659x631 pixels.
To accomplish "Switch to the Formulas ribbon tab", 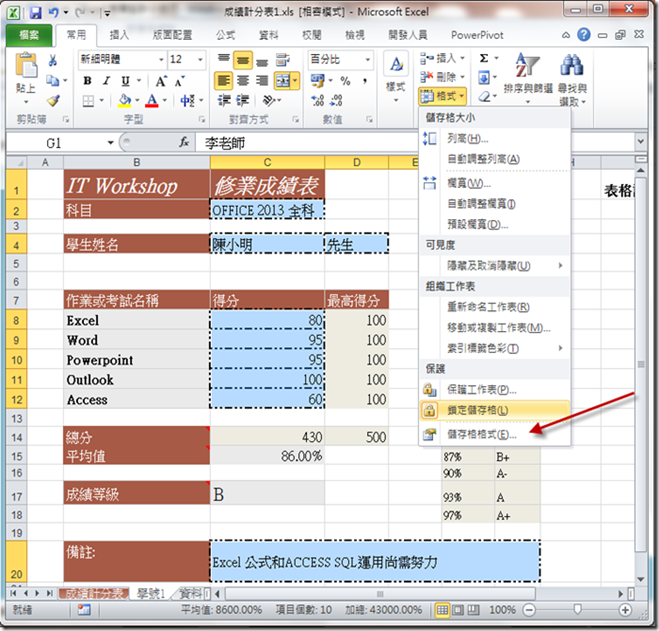I will [226, 35].
